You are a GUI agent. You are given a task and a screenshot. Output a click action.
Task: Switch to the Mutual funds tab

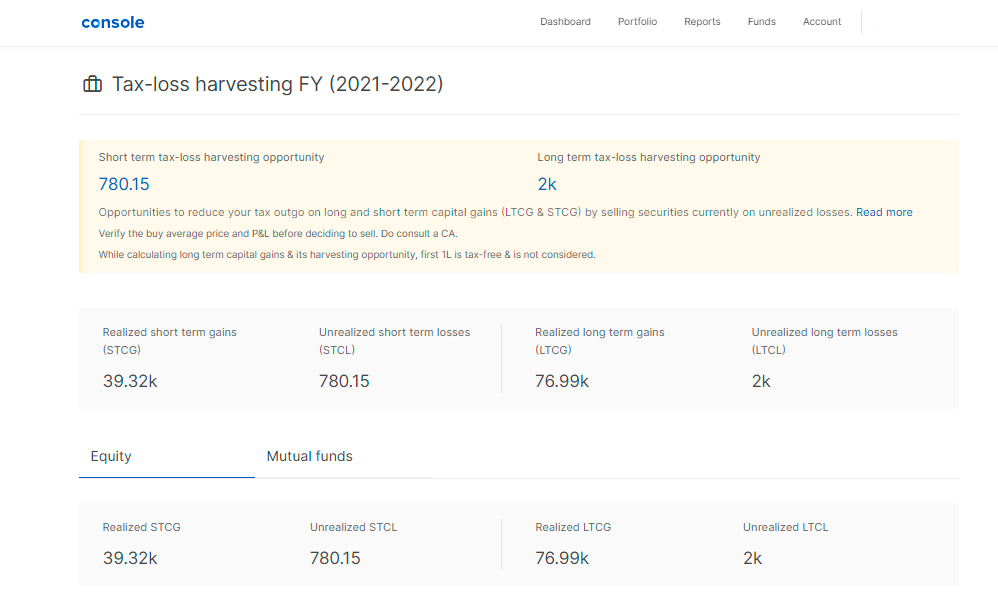tap(309, 456)
